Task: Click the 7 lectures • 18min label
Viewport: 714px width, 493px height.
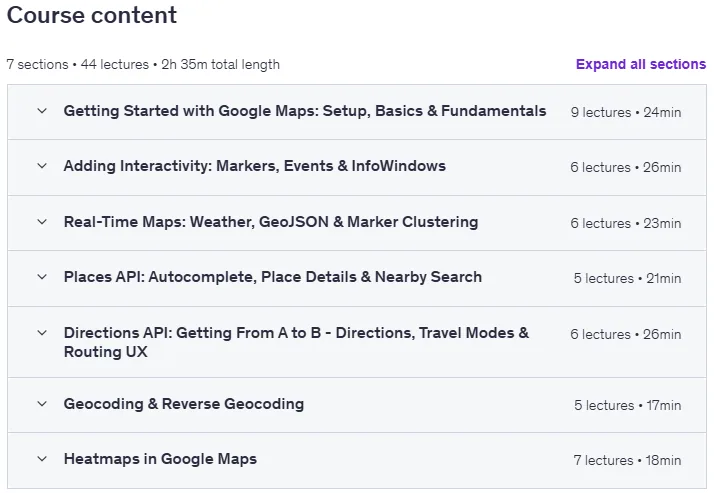Action: [x=627, y=460]
